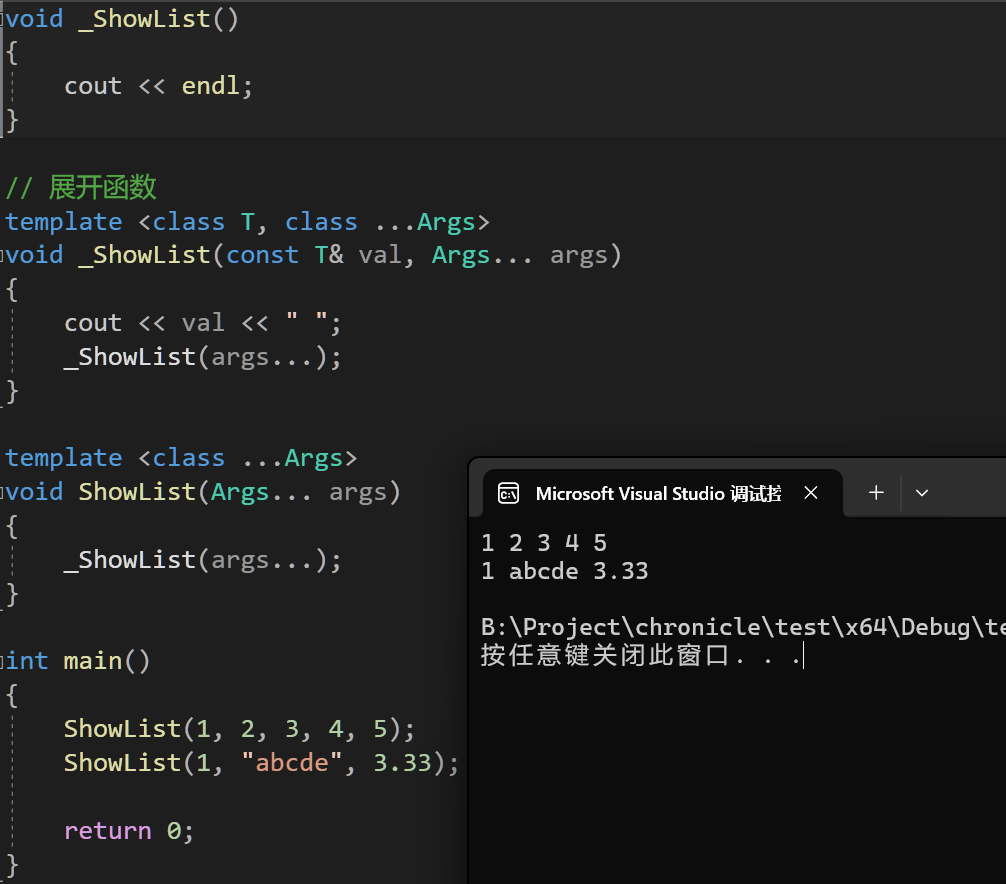Click the console icon in the terminal tab
Image resolution: width=1006 pixels, height=884 pixels.
(508, 493)
